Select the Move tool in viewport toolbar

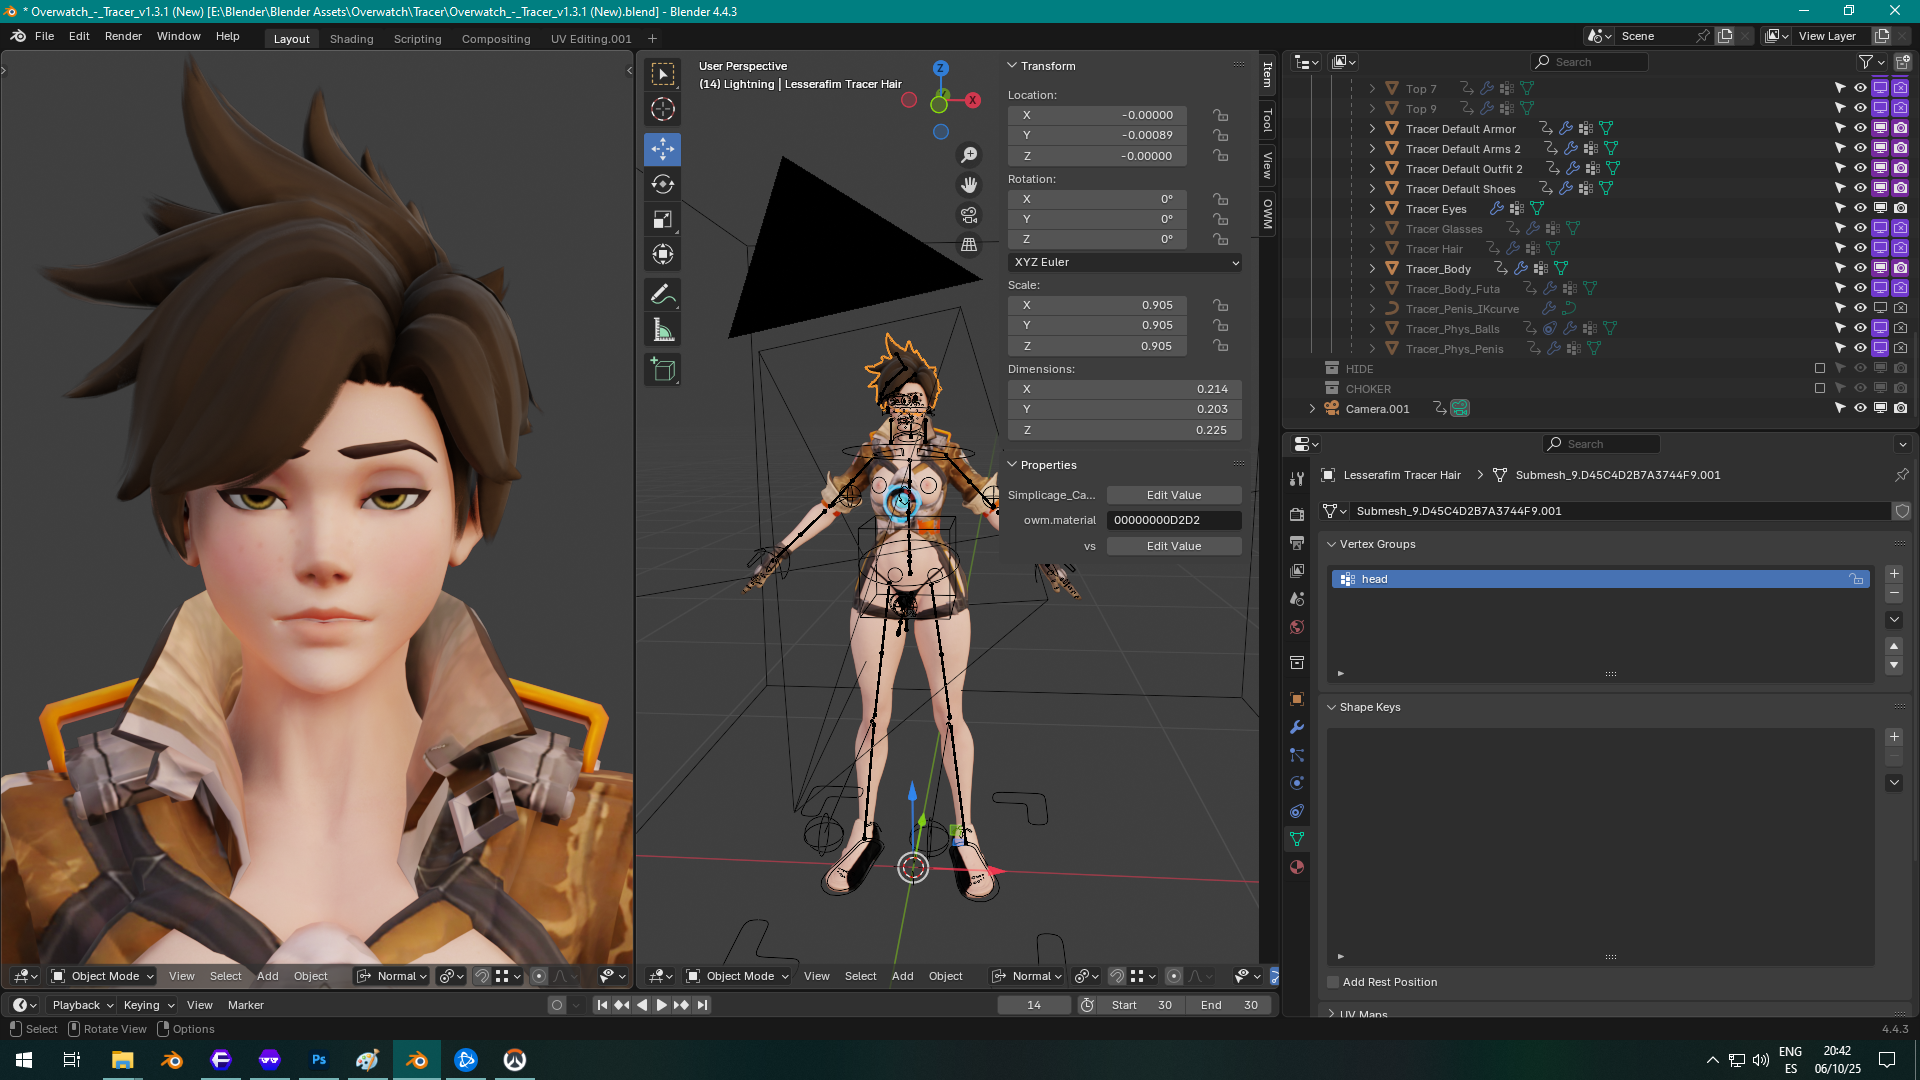click(x=662, y=149)
